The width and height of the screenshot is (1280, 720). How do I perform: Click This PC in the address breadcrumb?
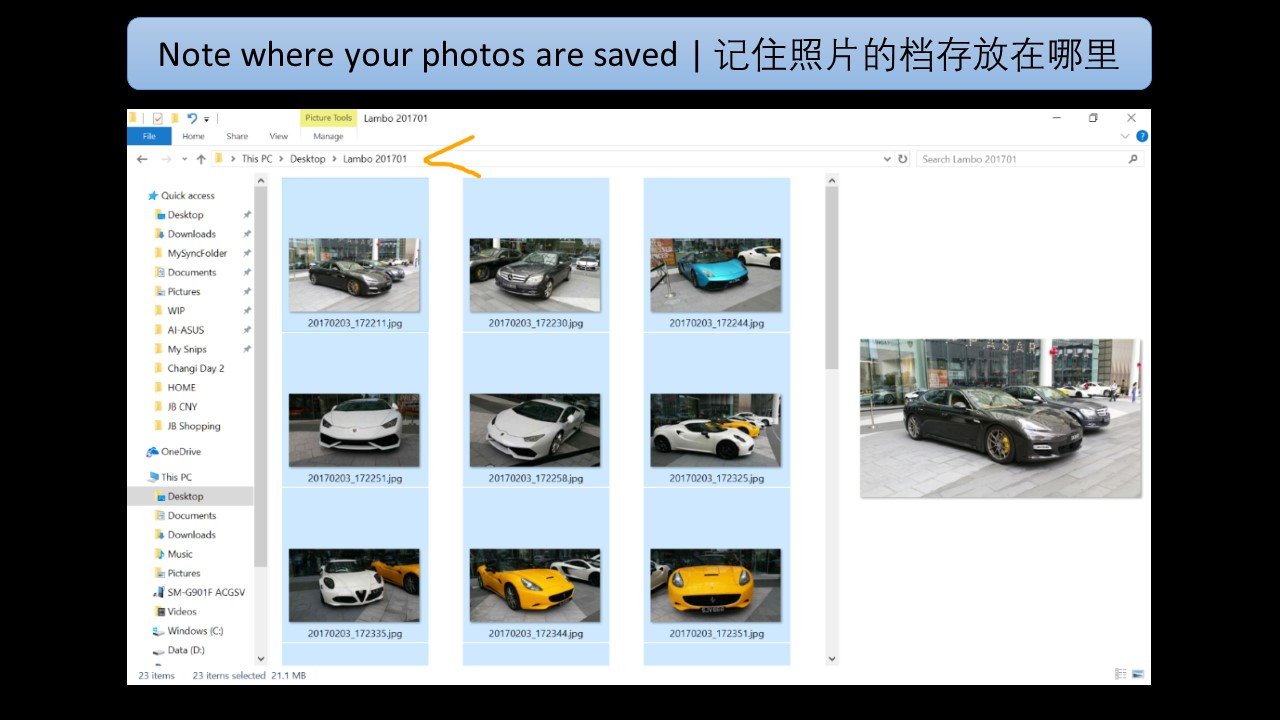click(x=257, y=159)
